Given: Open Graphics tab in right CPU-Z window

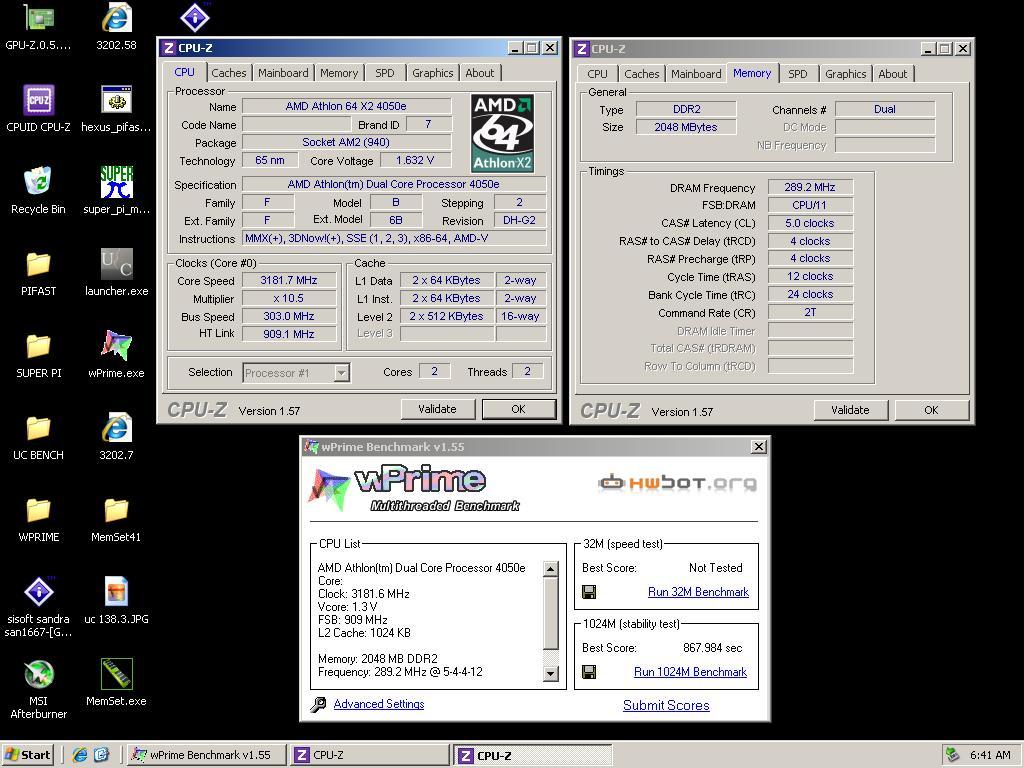Looking at the screenshot, I should 845,74.
